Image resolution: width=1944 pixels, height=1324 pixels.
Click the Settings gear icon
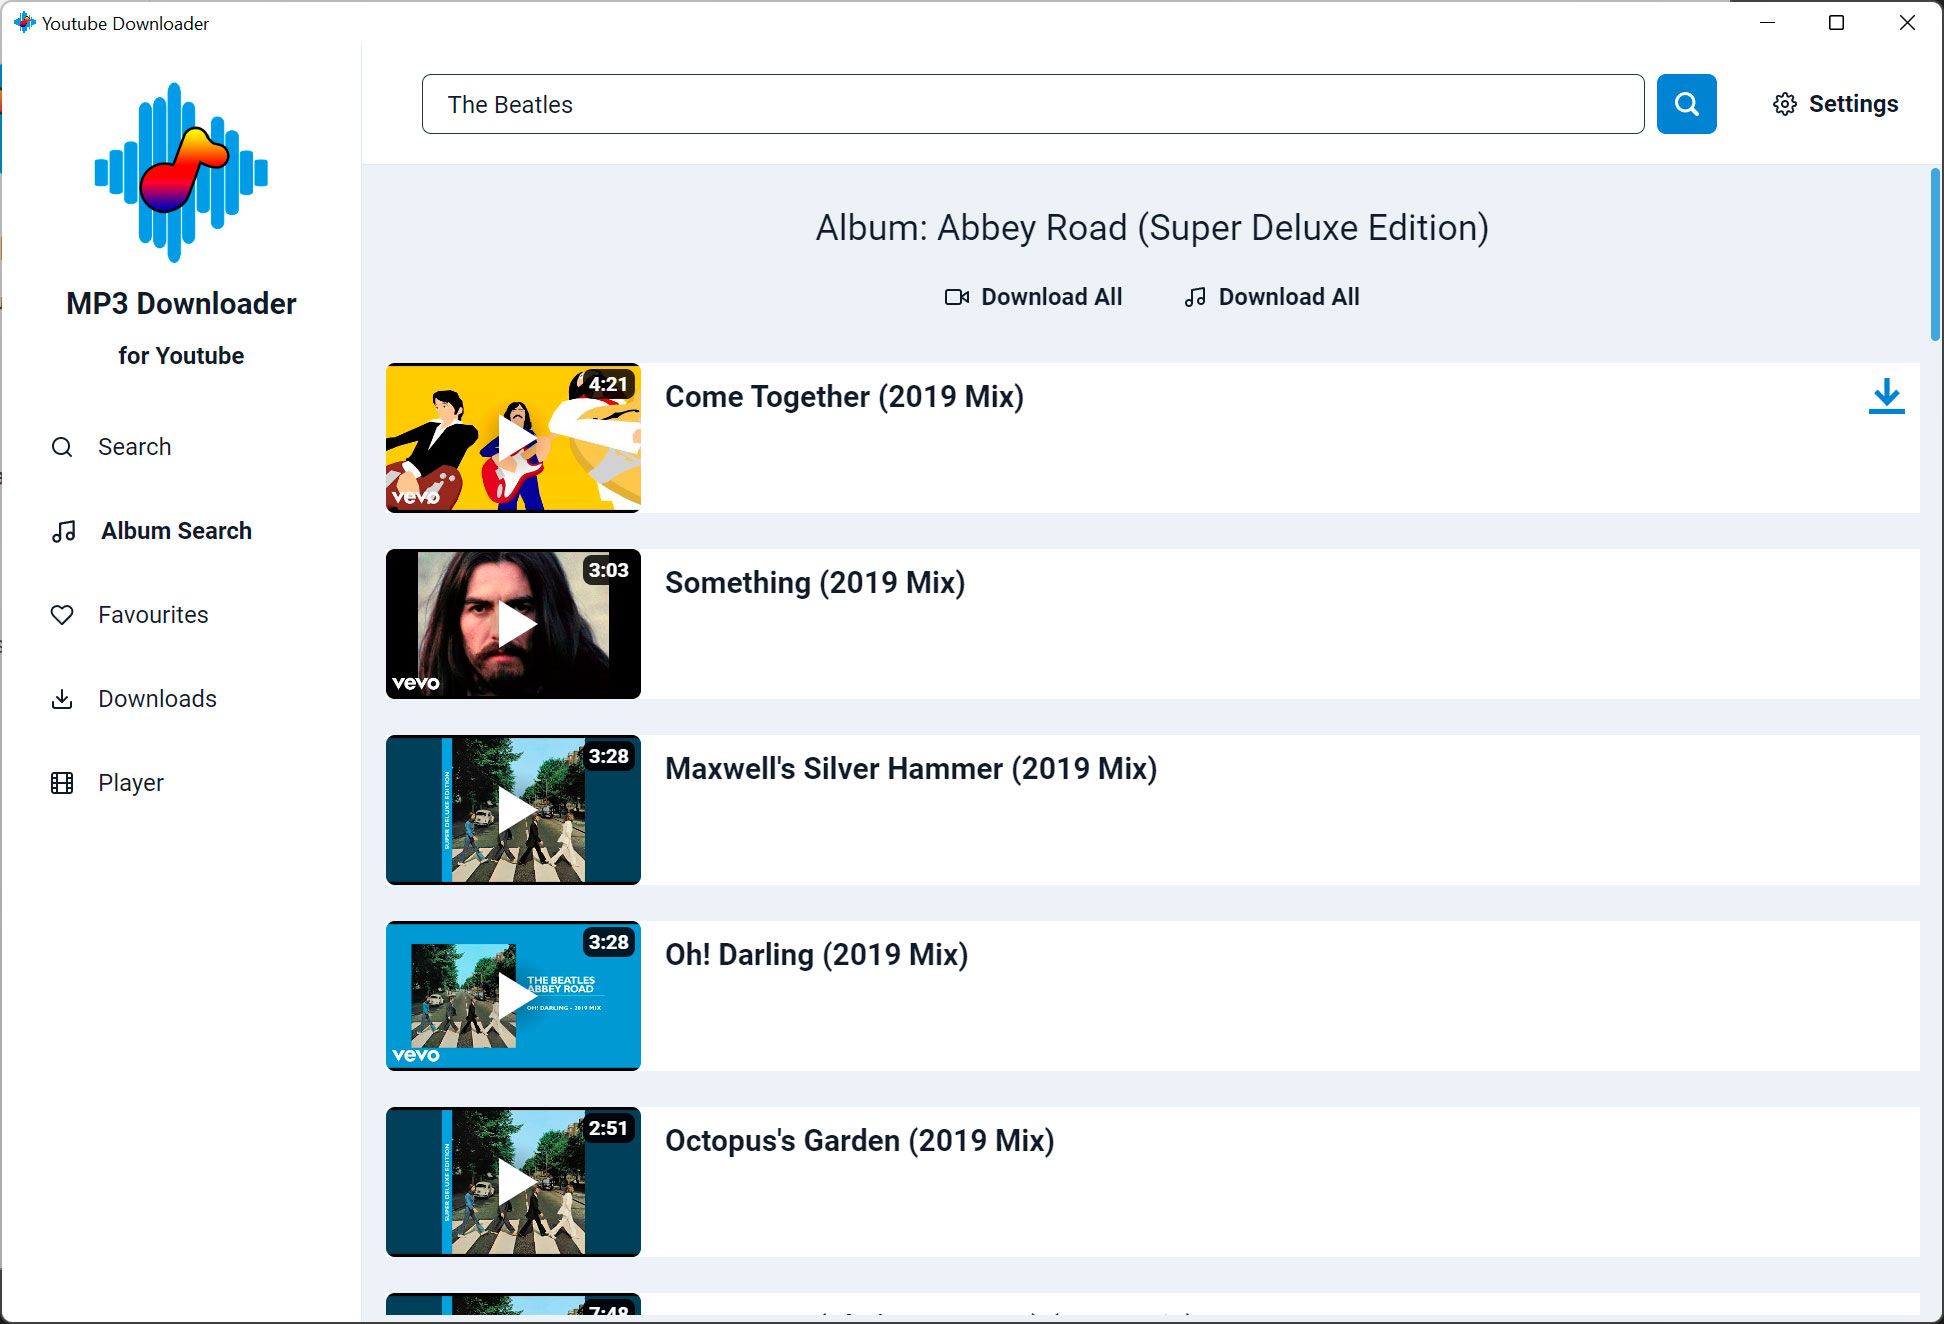click(1784, 103)
